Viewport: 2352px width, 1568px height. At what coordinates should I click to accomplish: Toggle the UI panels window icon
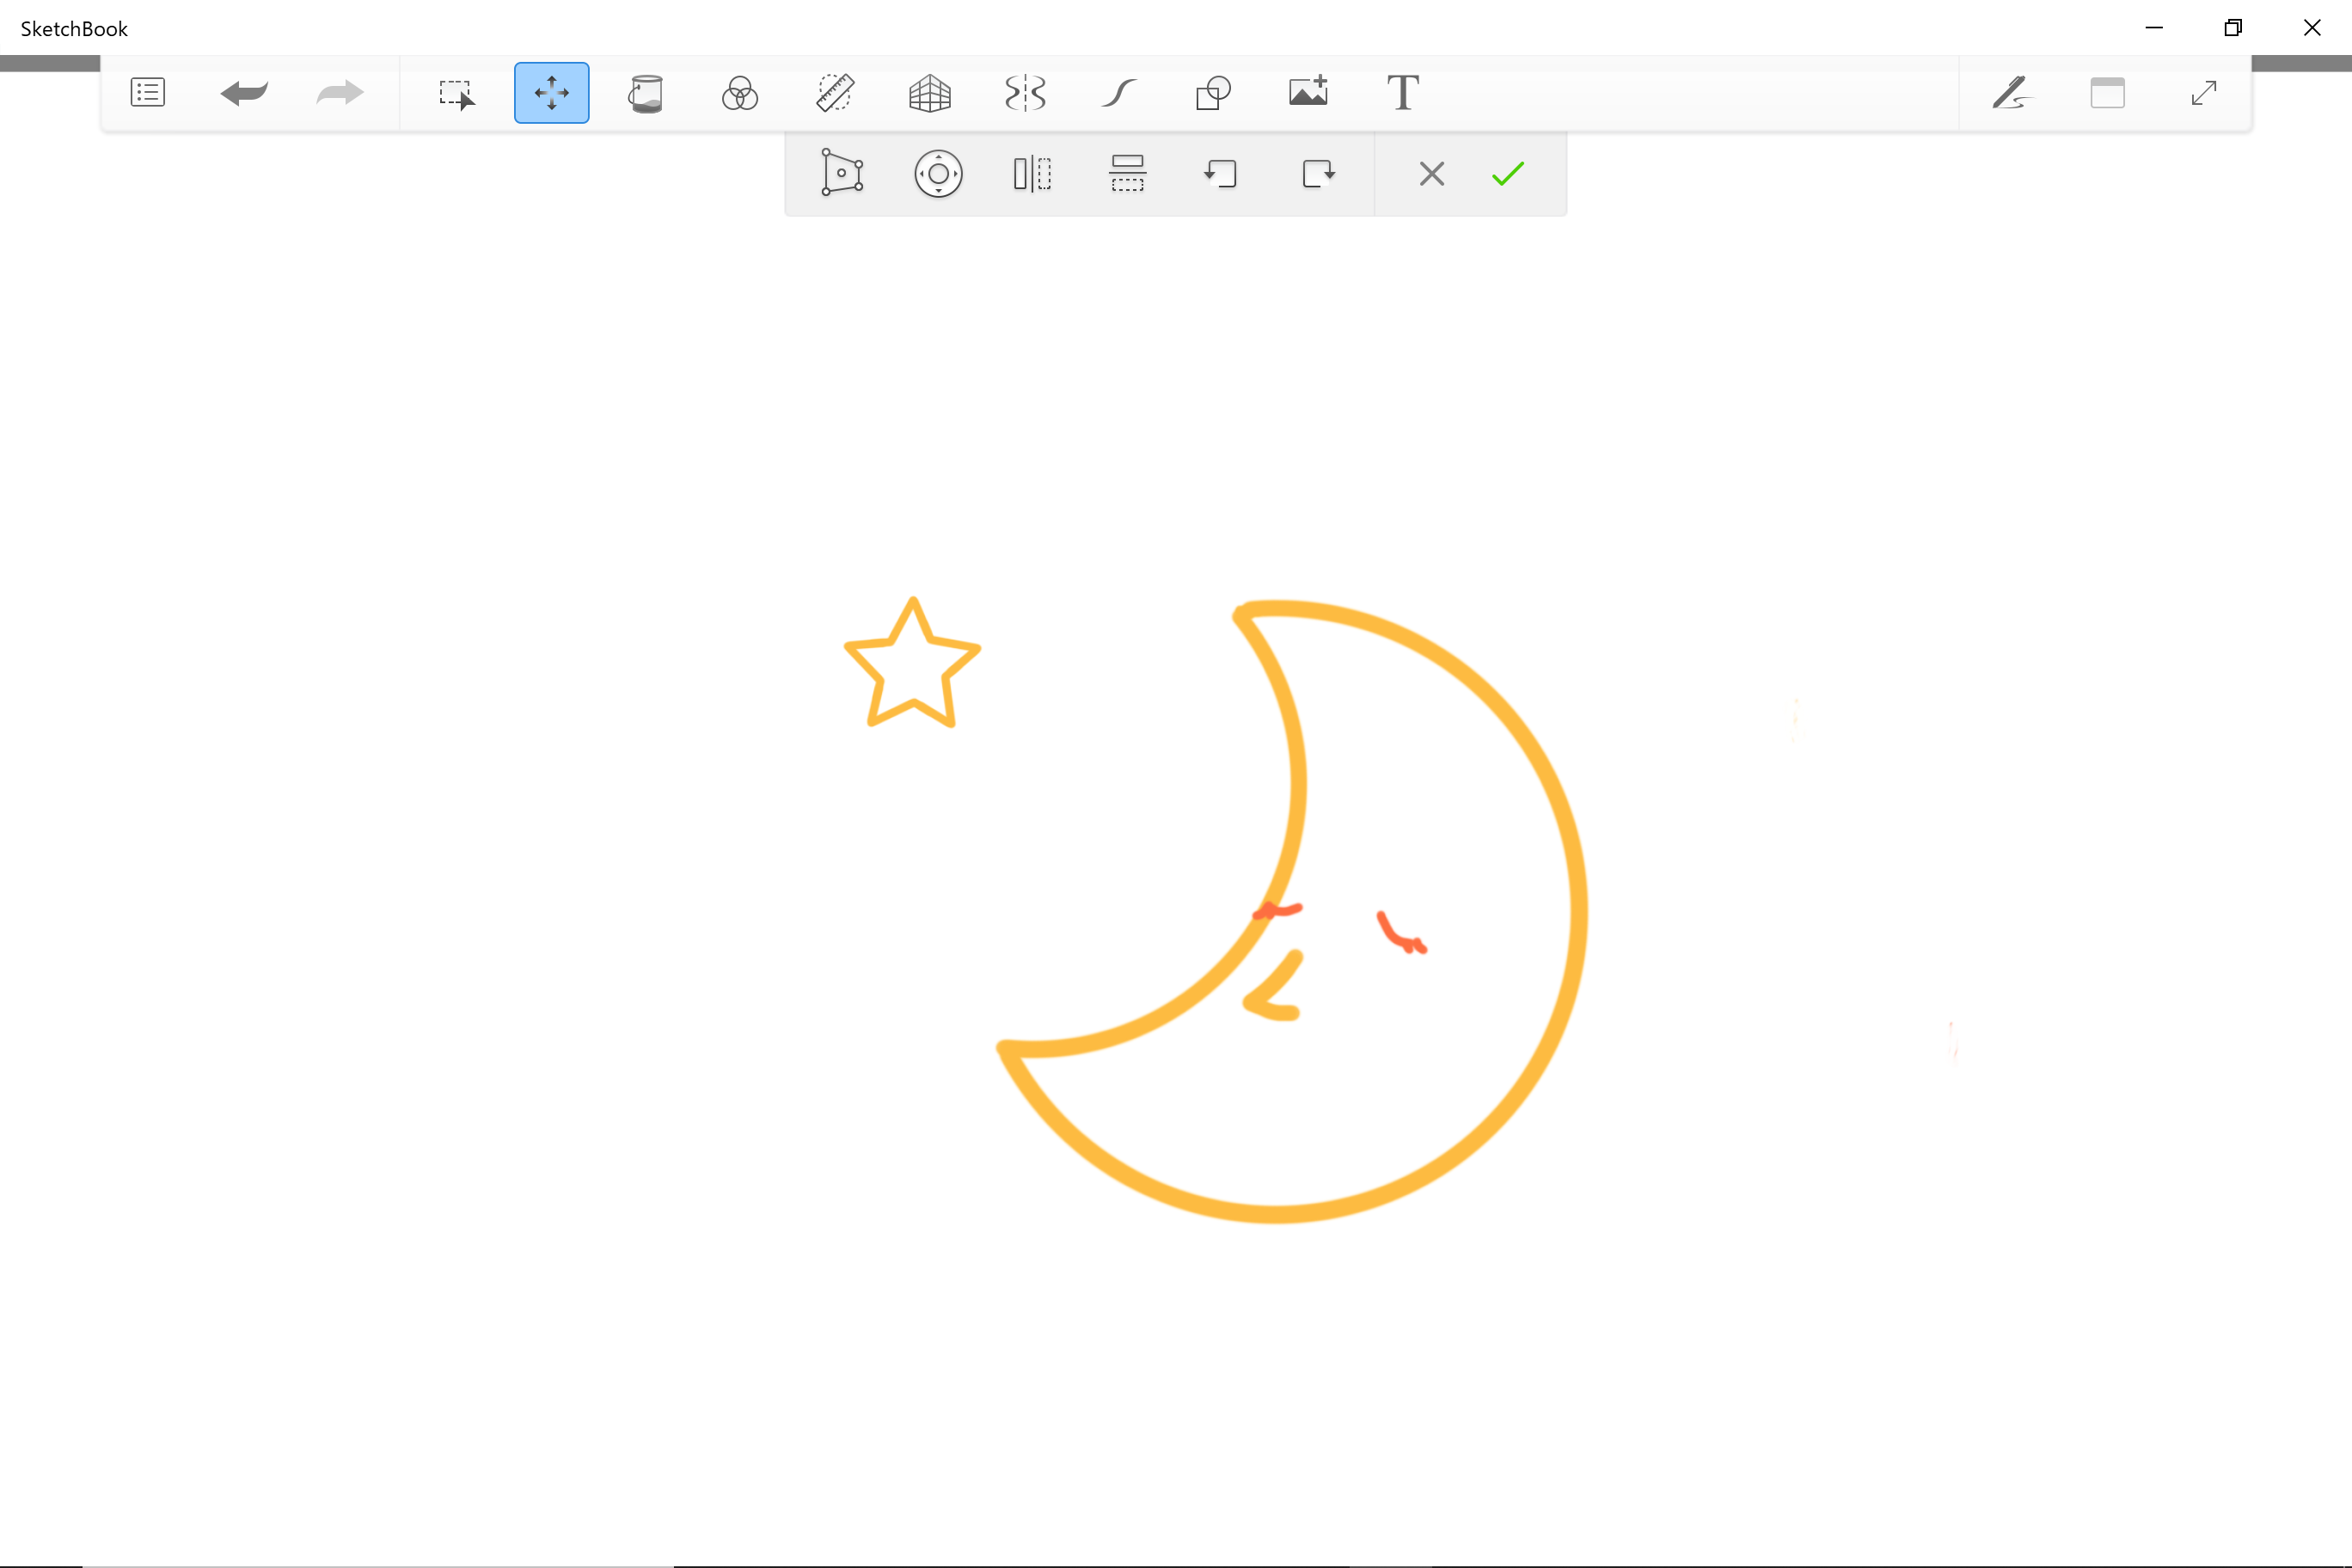pos(2107,93)
